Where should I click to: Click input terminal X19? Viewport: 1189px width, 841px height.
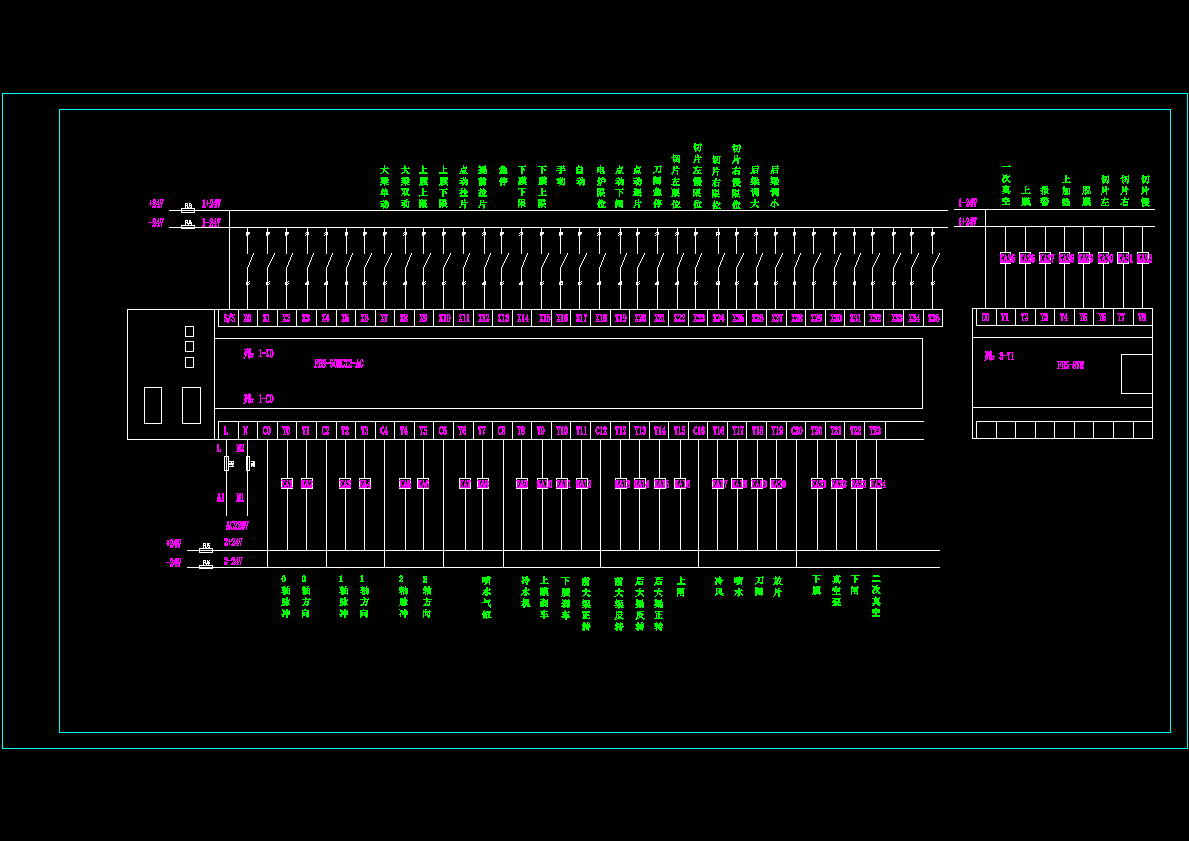pos(620,319)
